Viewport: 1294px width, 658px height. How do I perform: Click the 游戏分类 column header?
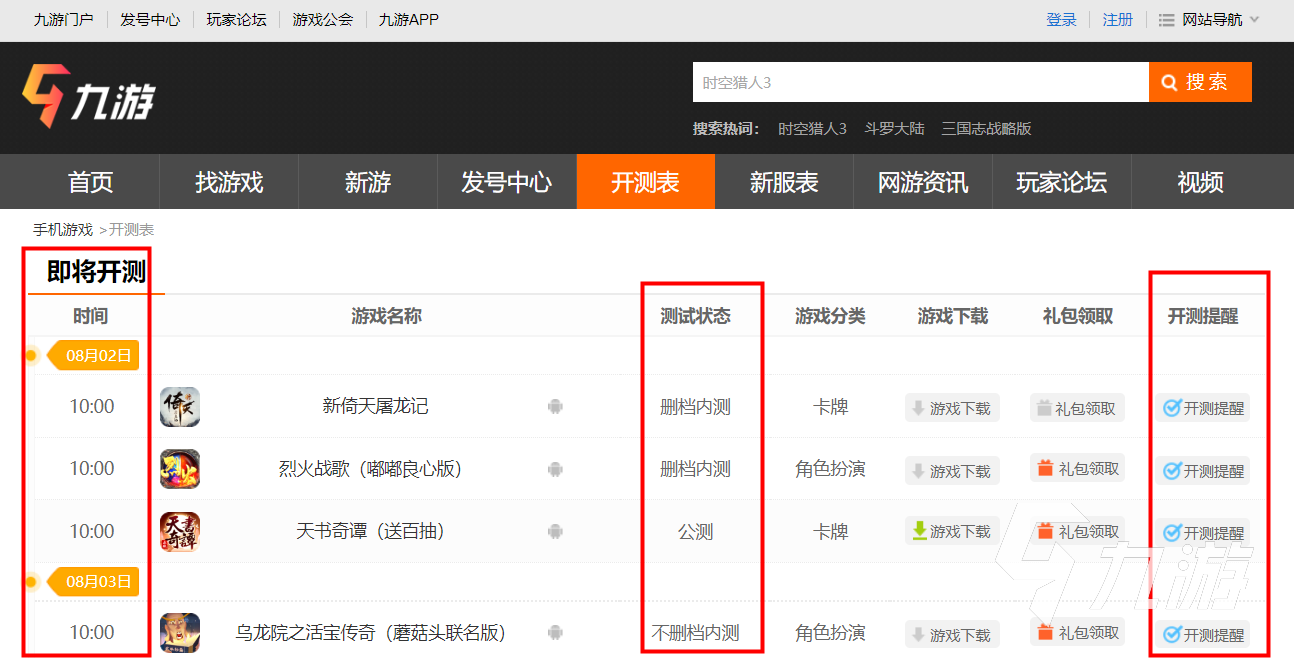pos(830,316)
